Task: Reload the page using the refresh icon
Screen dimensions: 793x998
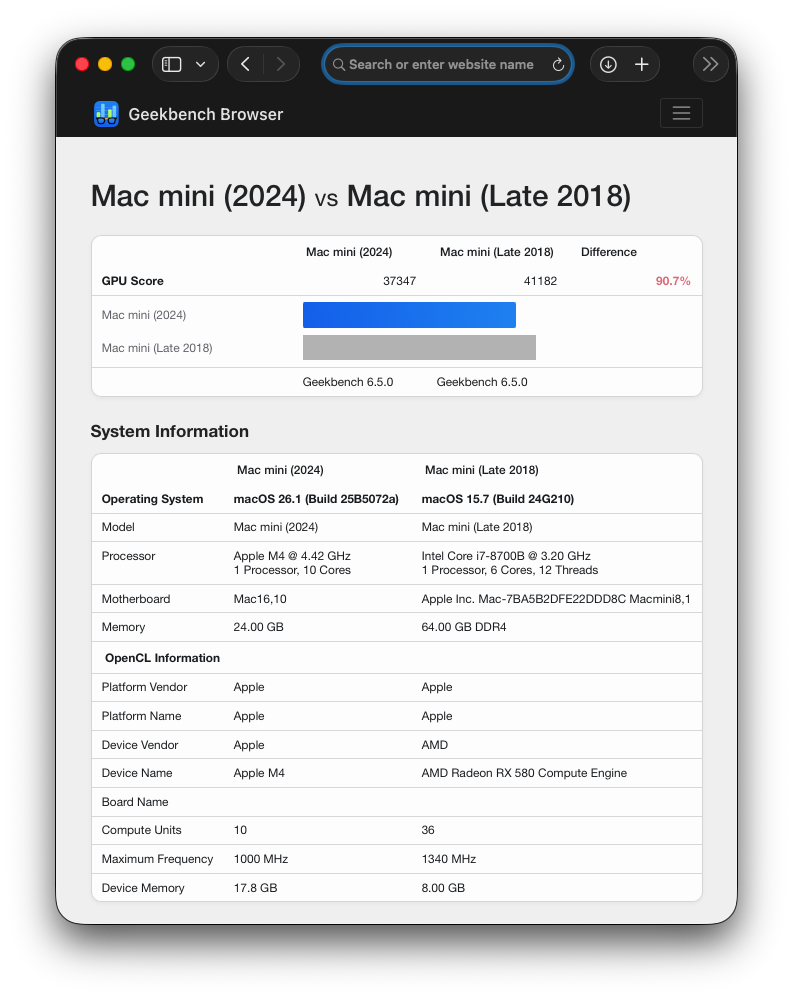Action: (558, 64)
